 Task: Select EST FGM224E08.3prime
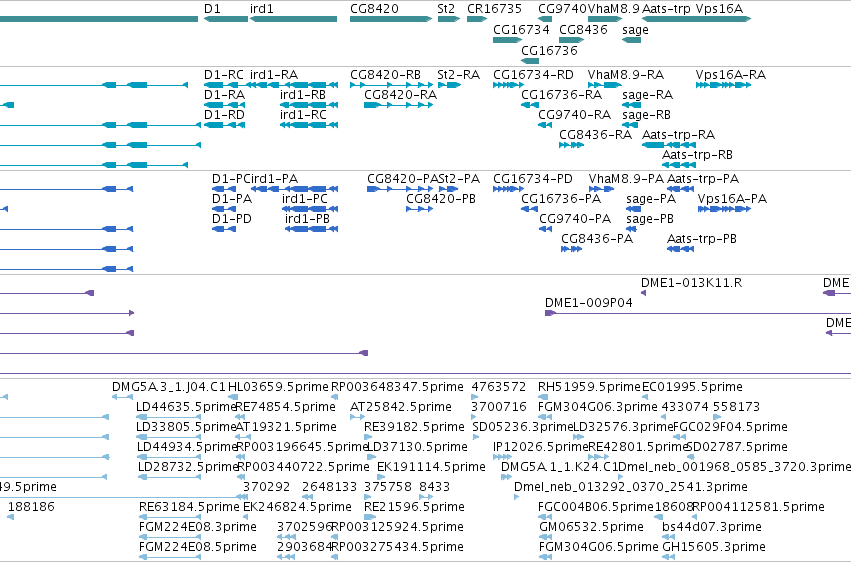click(x=170, y=537)
